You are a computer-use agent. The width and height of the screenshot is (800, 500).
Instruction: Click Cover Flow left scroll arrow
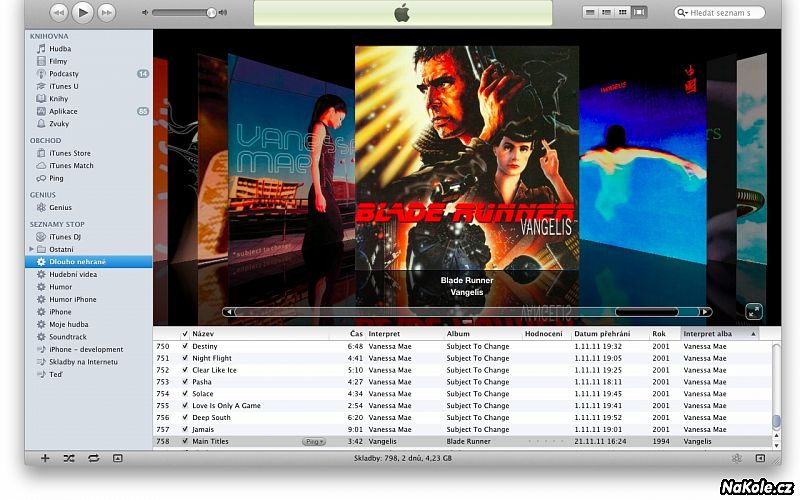(x=229, y=312)
